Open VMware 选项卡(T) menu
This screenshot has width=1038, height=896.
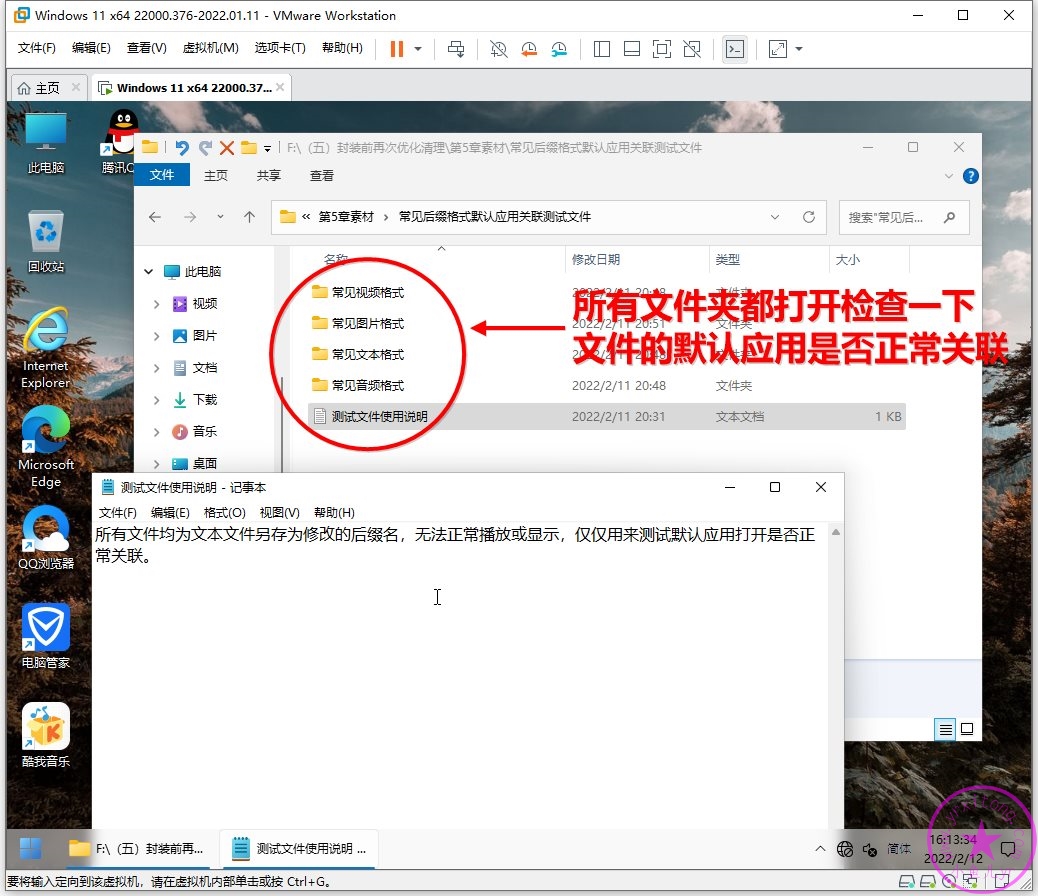280,48
